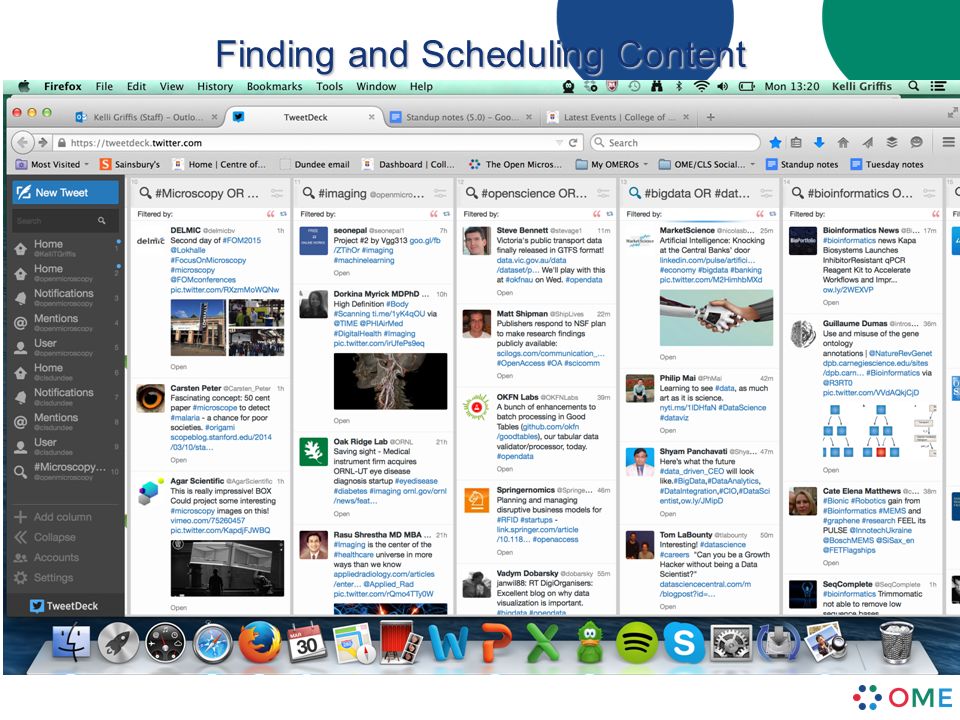Open TweetDeck Settings
Image resolution: width=960 pixels, height=720 pixels.
[44, 578]
